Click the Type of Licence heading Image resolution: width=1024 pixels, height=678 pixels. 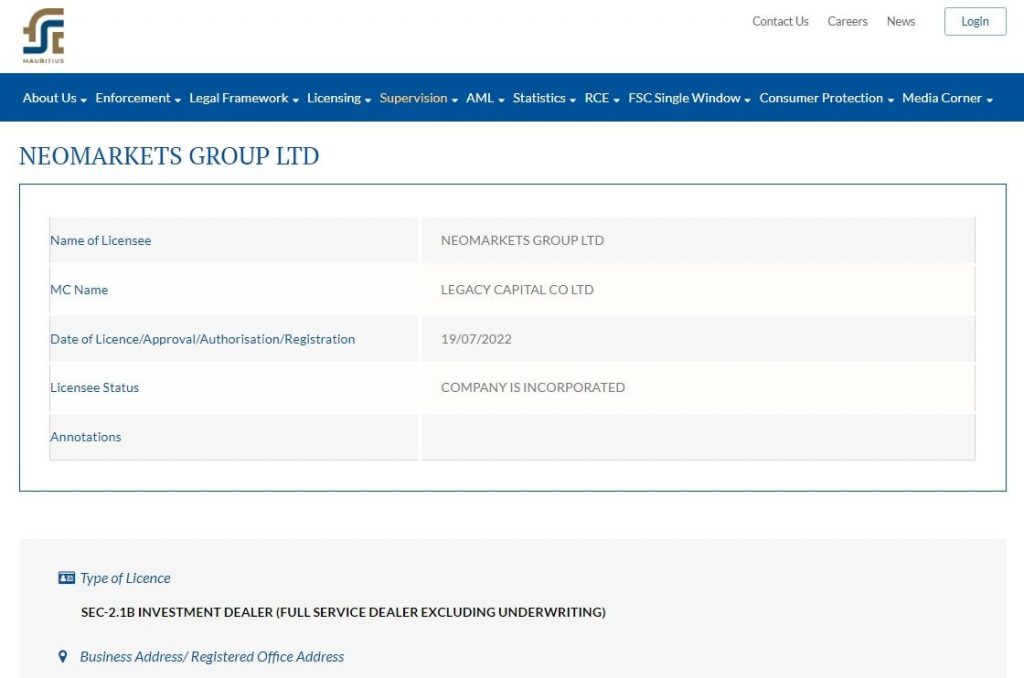pyautogui.click(x=125, y=578)
